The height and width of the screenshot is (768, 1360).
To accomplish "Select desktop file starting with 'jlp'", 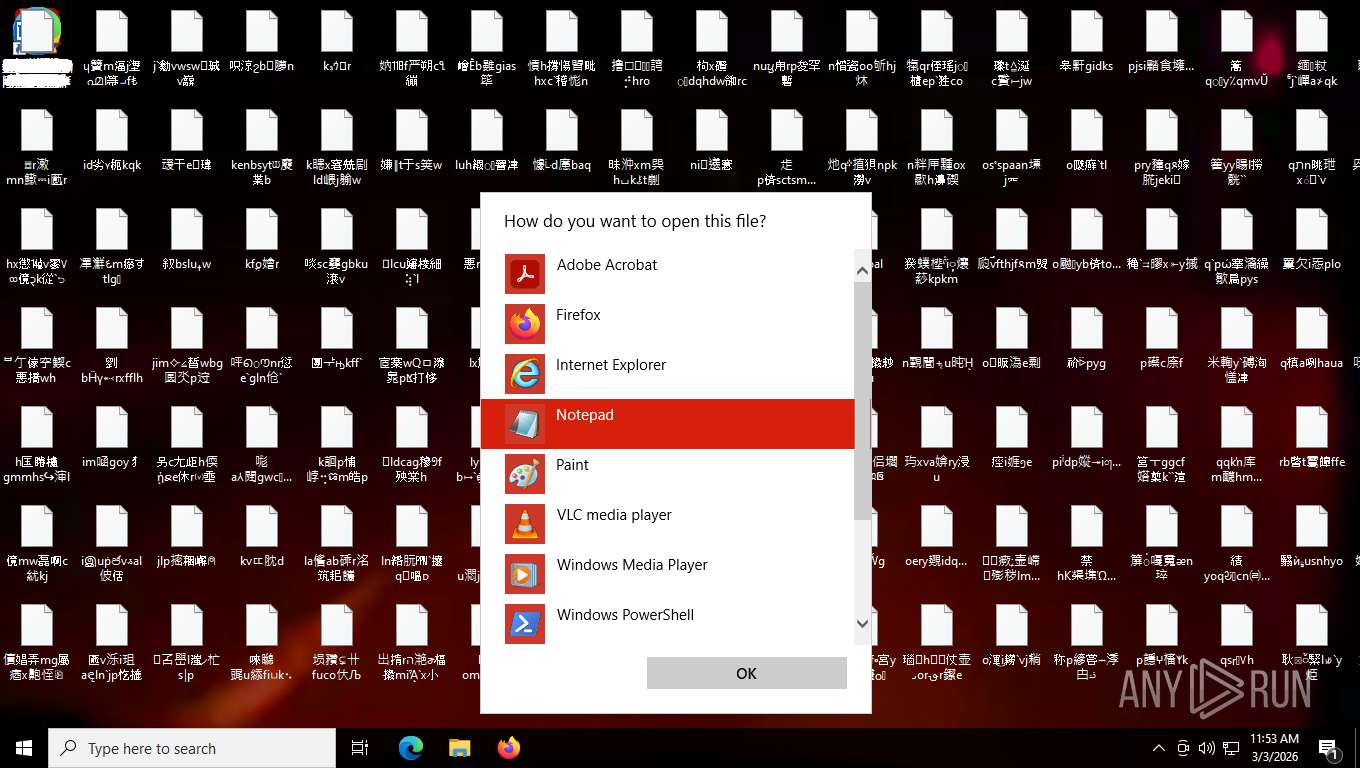I will (x=187, y=536).
